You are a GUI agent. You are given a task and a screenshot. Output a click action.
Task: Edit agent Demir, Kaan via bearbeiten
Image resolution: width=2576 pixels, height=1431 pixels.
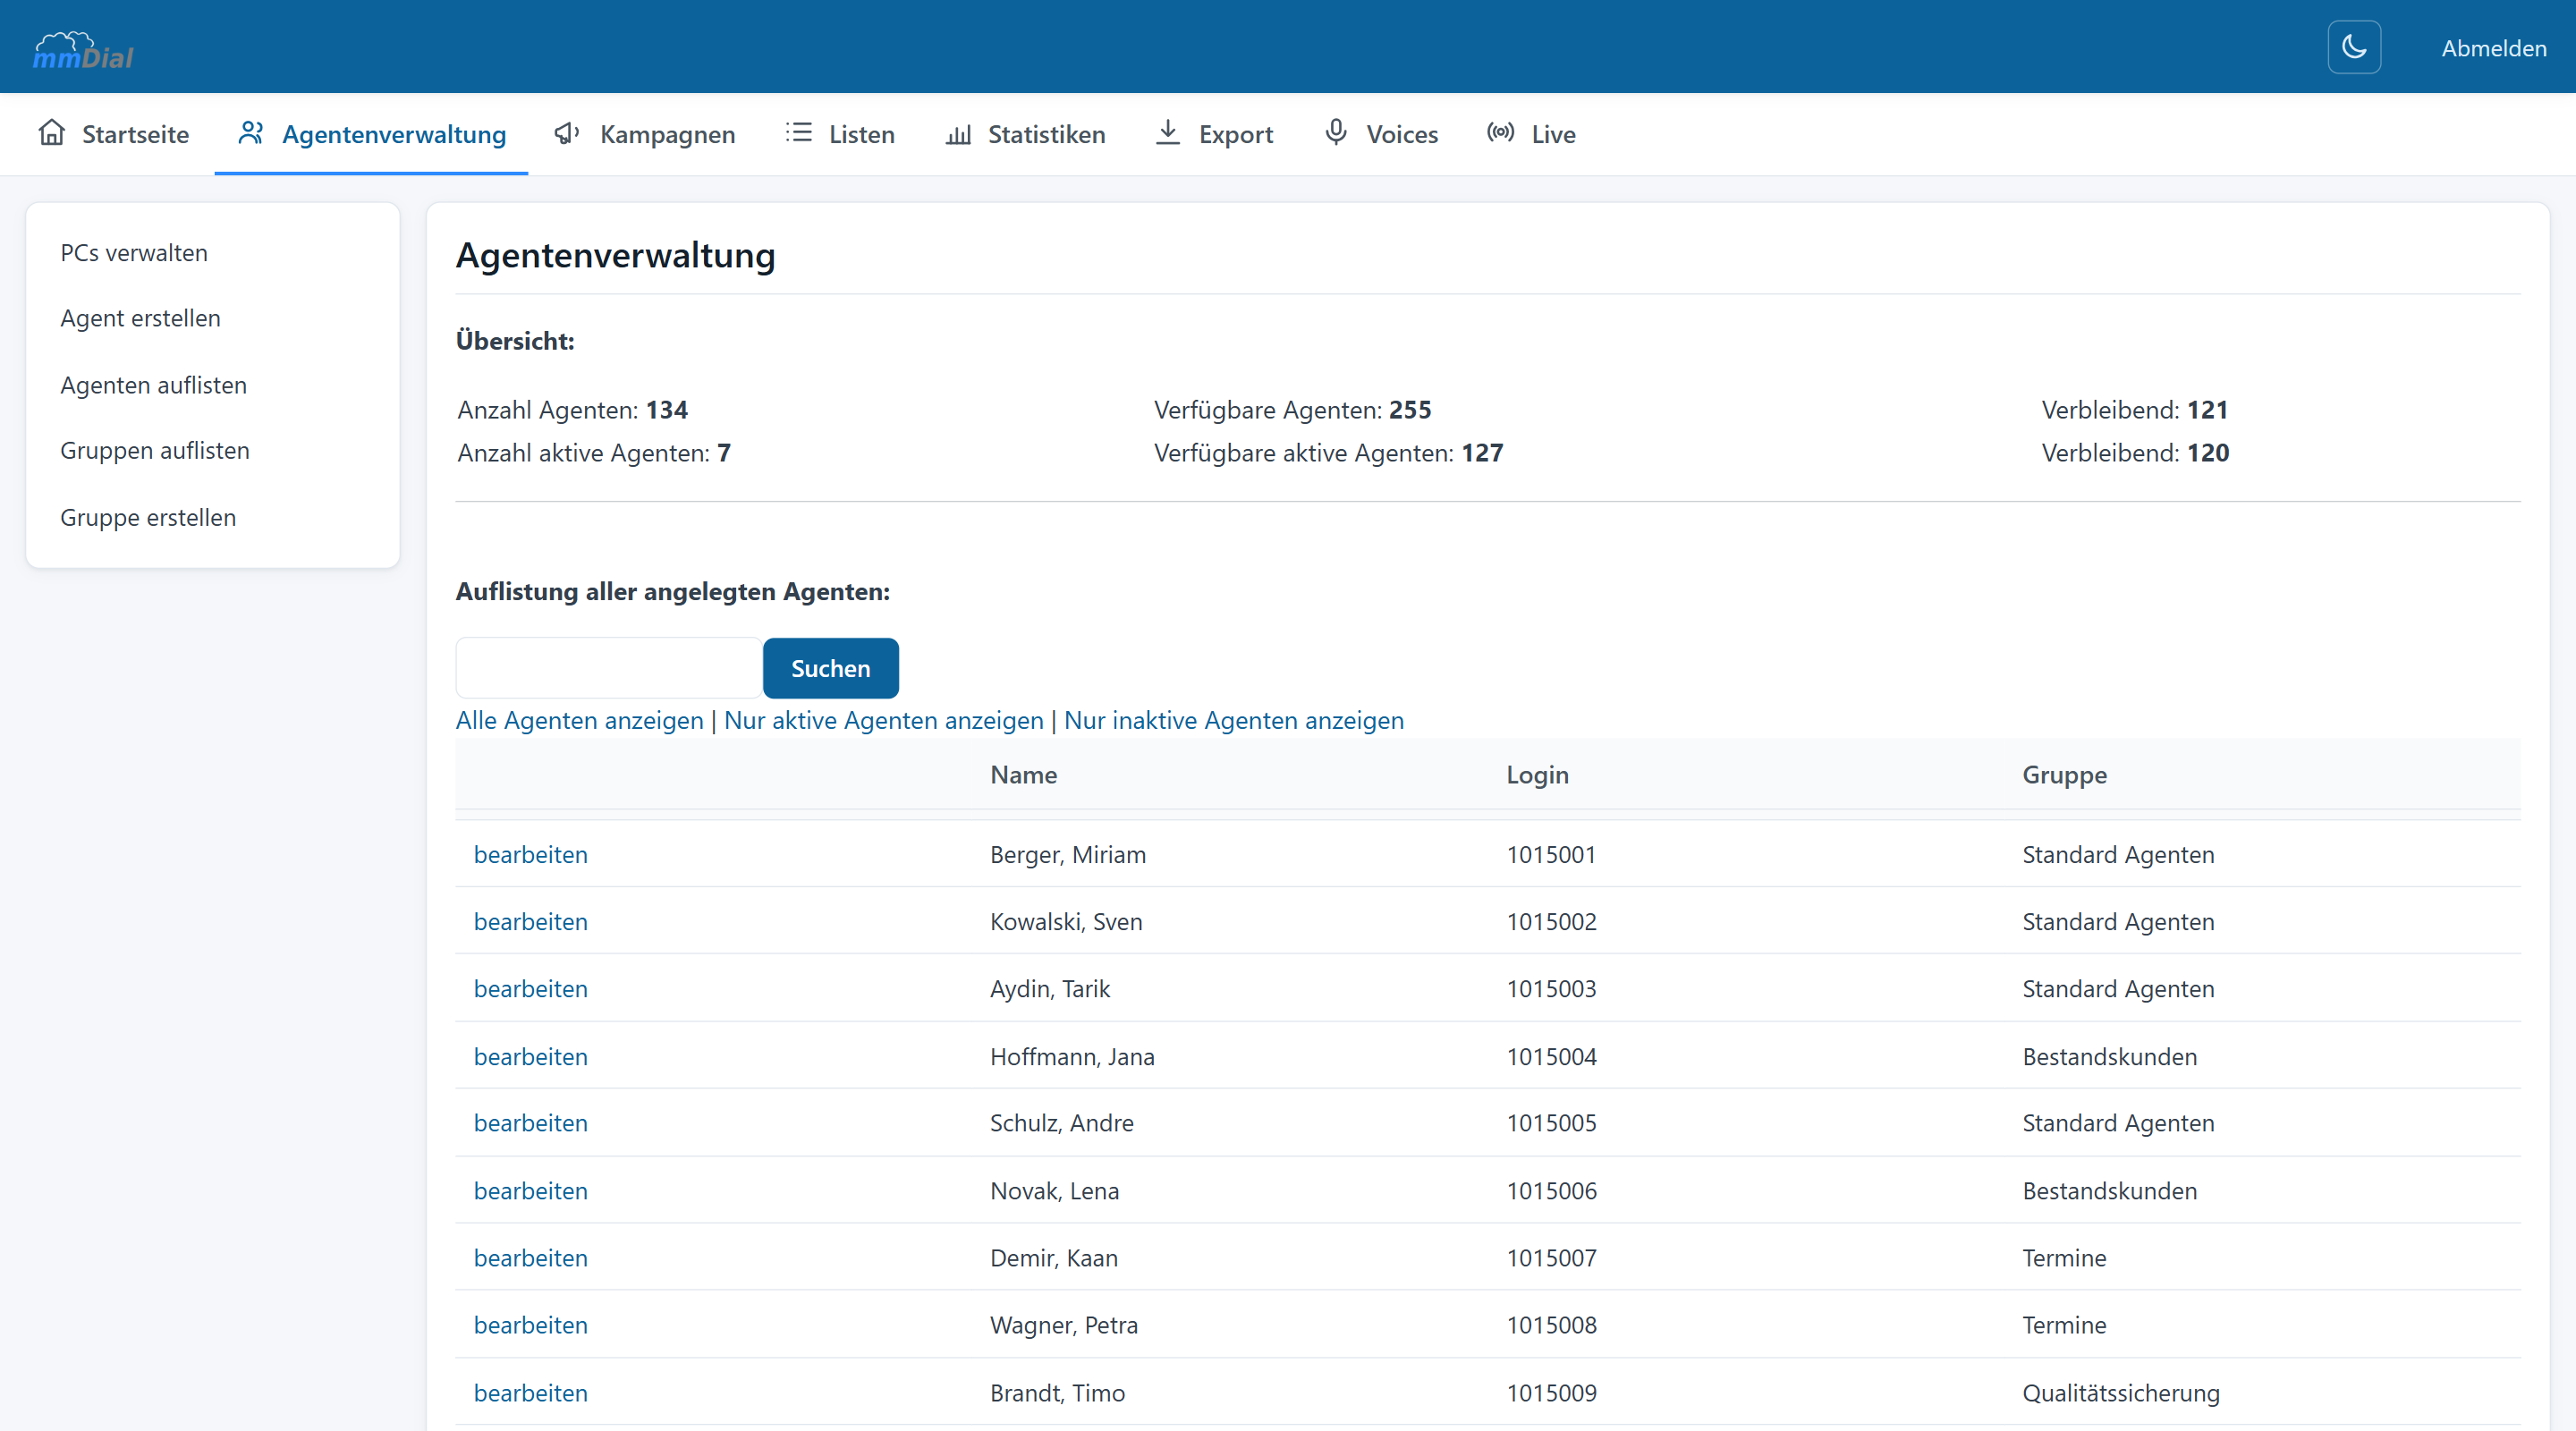coord(530,1258)
